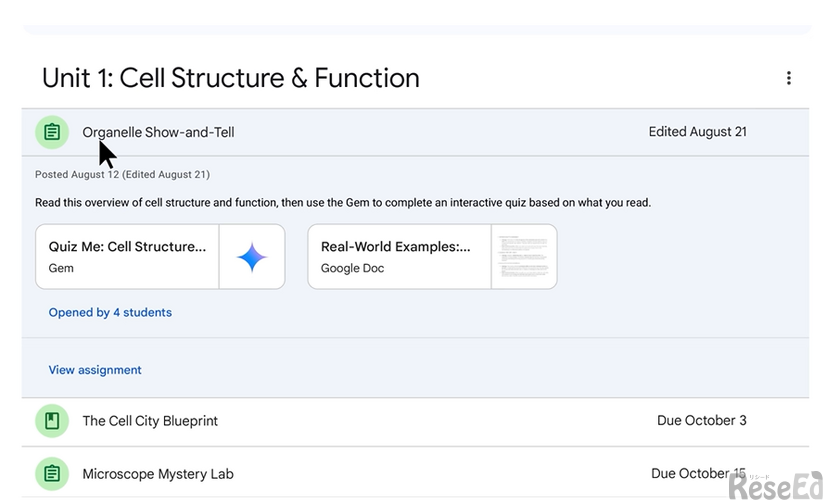
Task: Click the Unit 1: Cell Structure & Function heading
Action: click(231, 78)
